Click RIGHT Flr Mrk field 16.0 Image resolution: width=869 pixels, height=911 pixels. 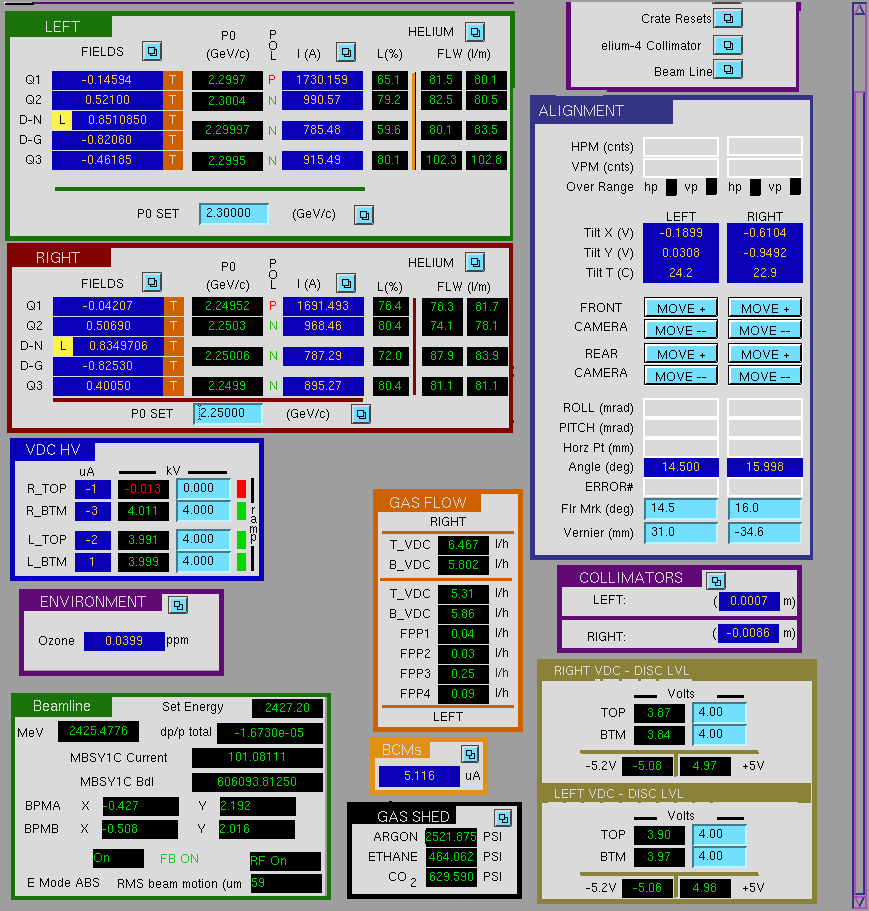[x=765, y=508]
